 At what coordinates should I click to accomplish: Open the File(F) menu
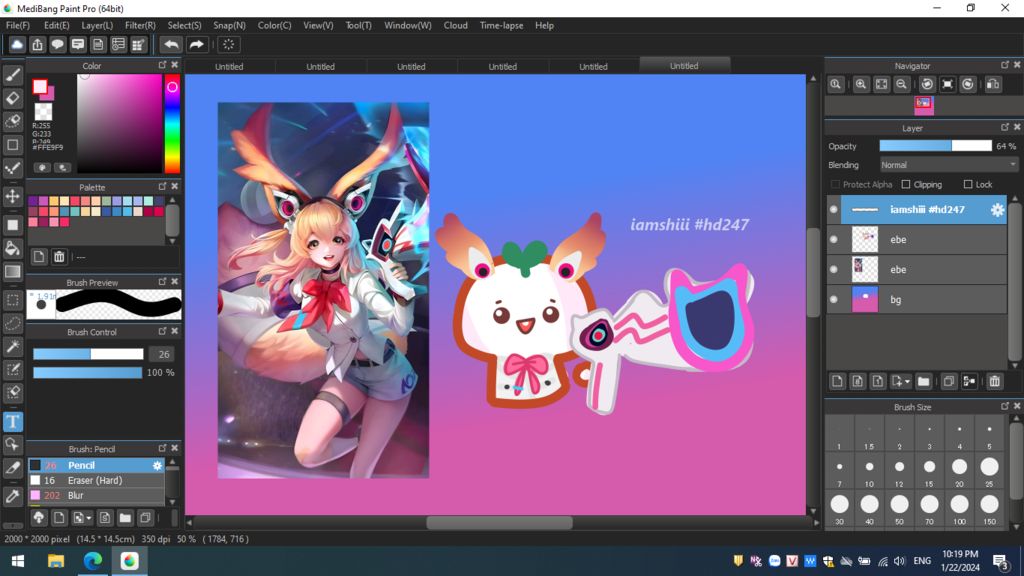click(x=18, y=25)
